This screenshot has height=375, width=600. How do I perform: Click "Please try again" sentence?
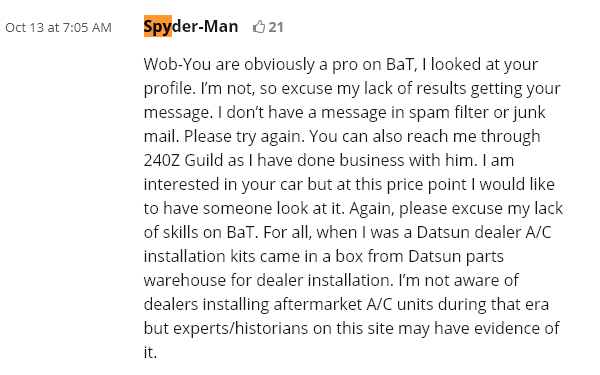click(x=244, y=137)
